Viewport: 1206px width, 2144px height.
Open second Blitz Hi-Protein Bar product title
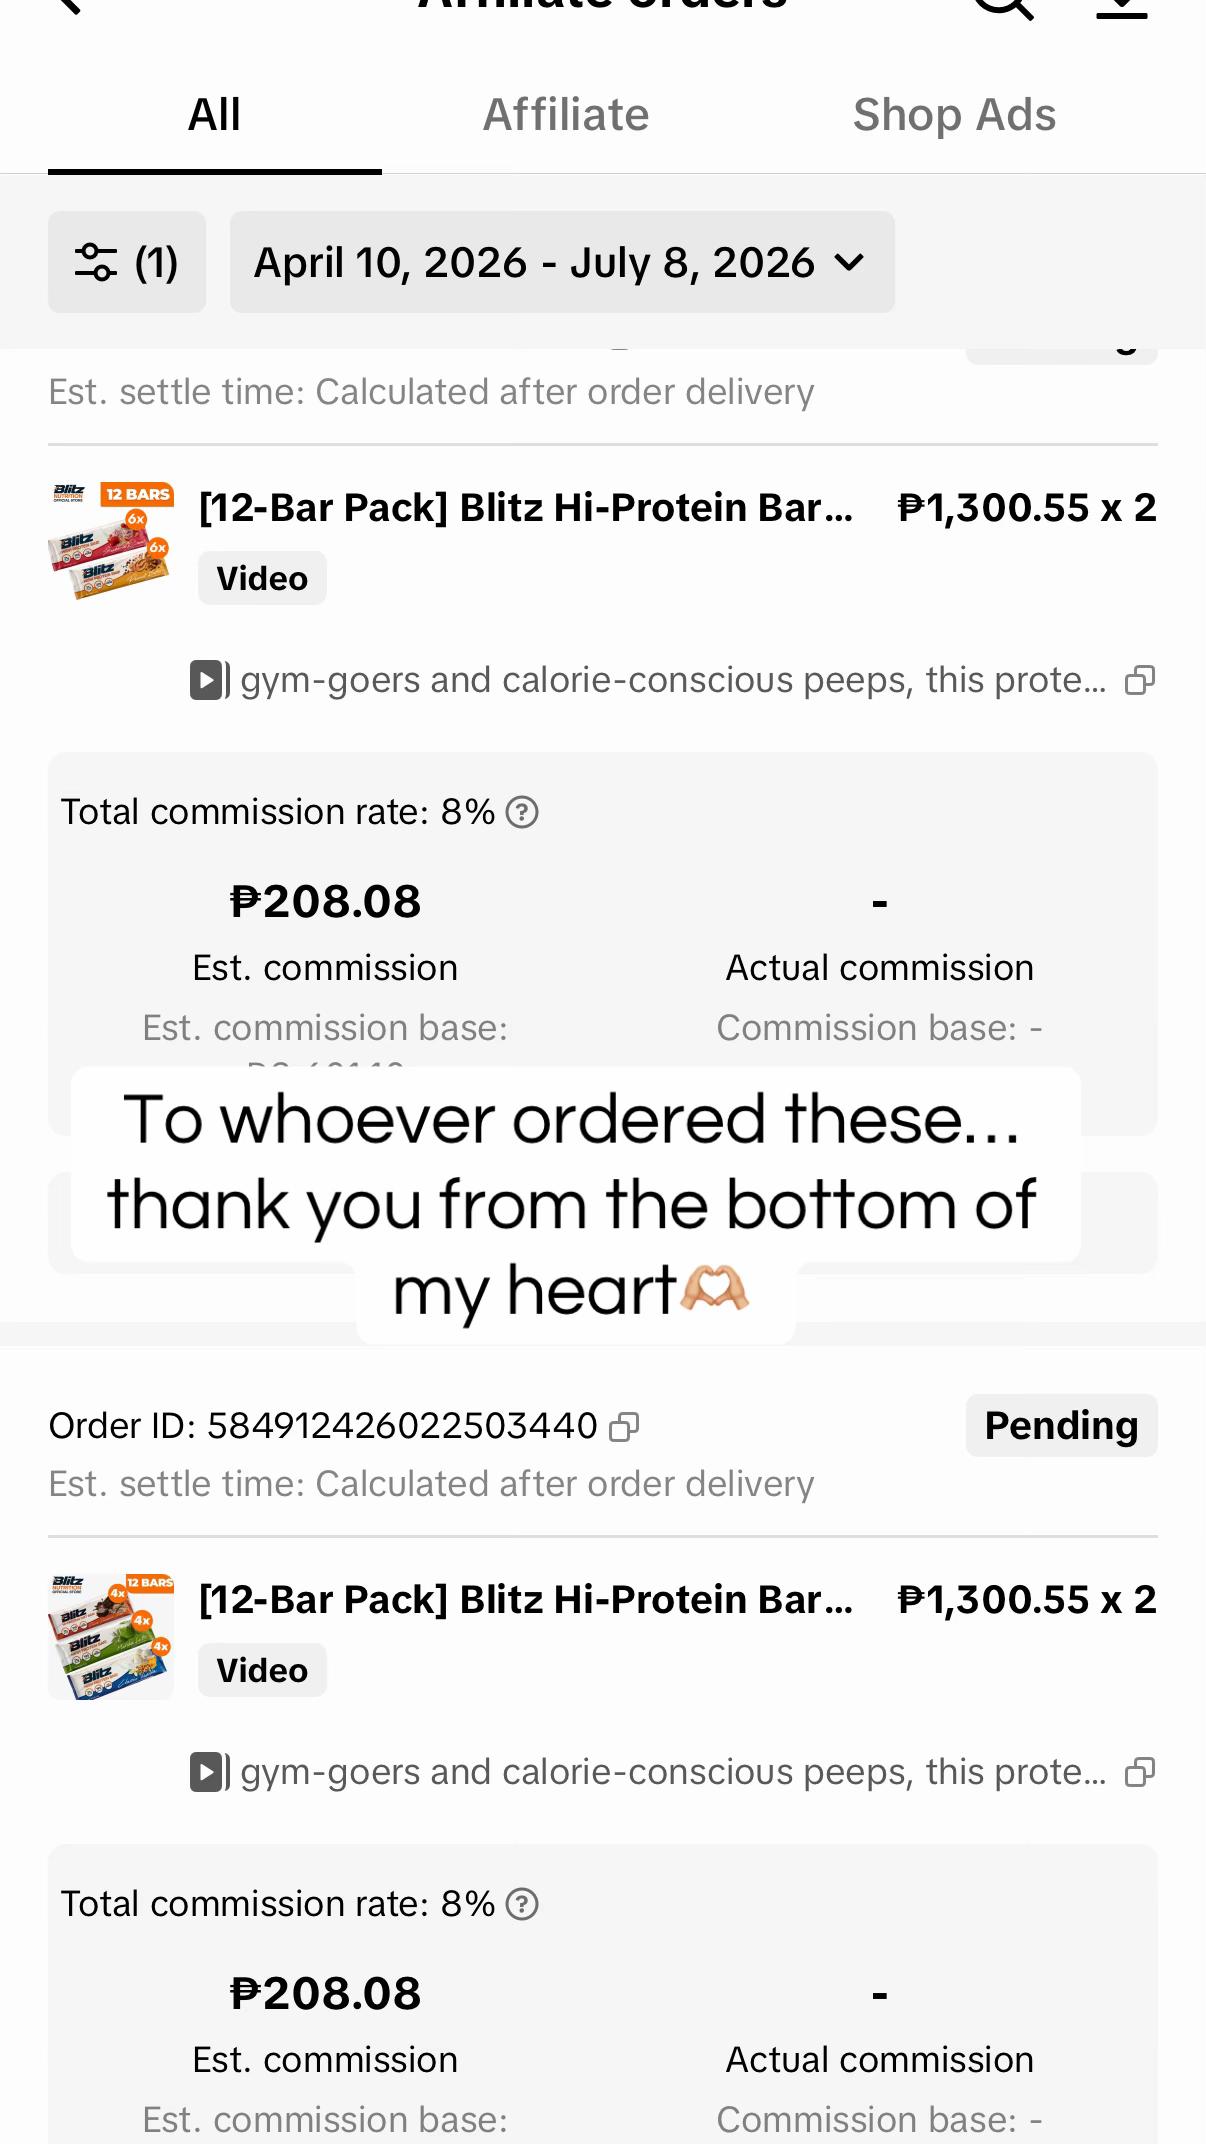[526, 1600]
